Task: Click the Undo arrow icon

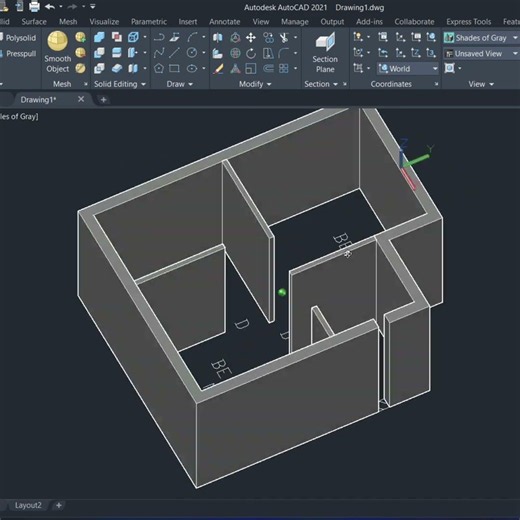Action: point(50,6)
